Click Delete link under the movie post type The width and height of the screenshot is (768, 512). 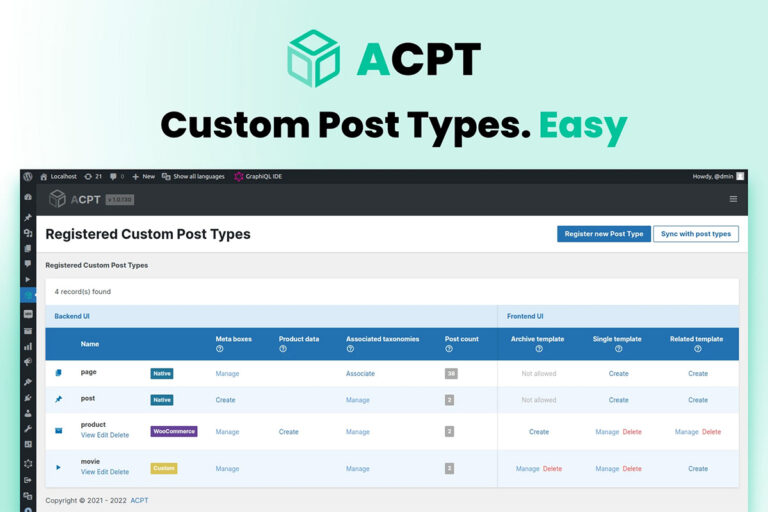pyautogui.click(x=119, y=472)
